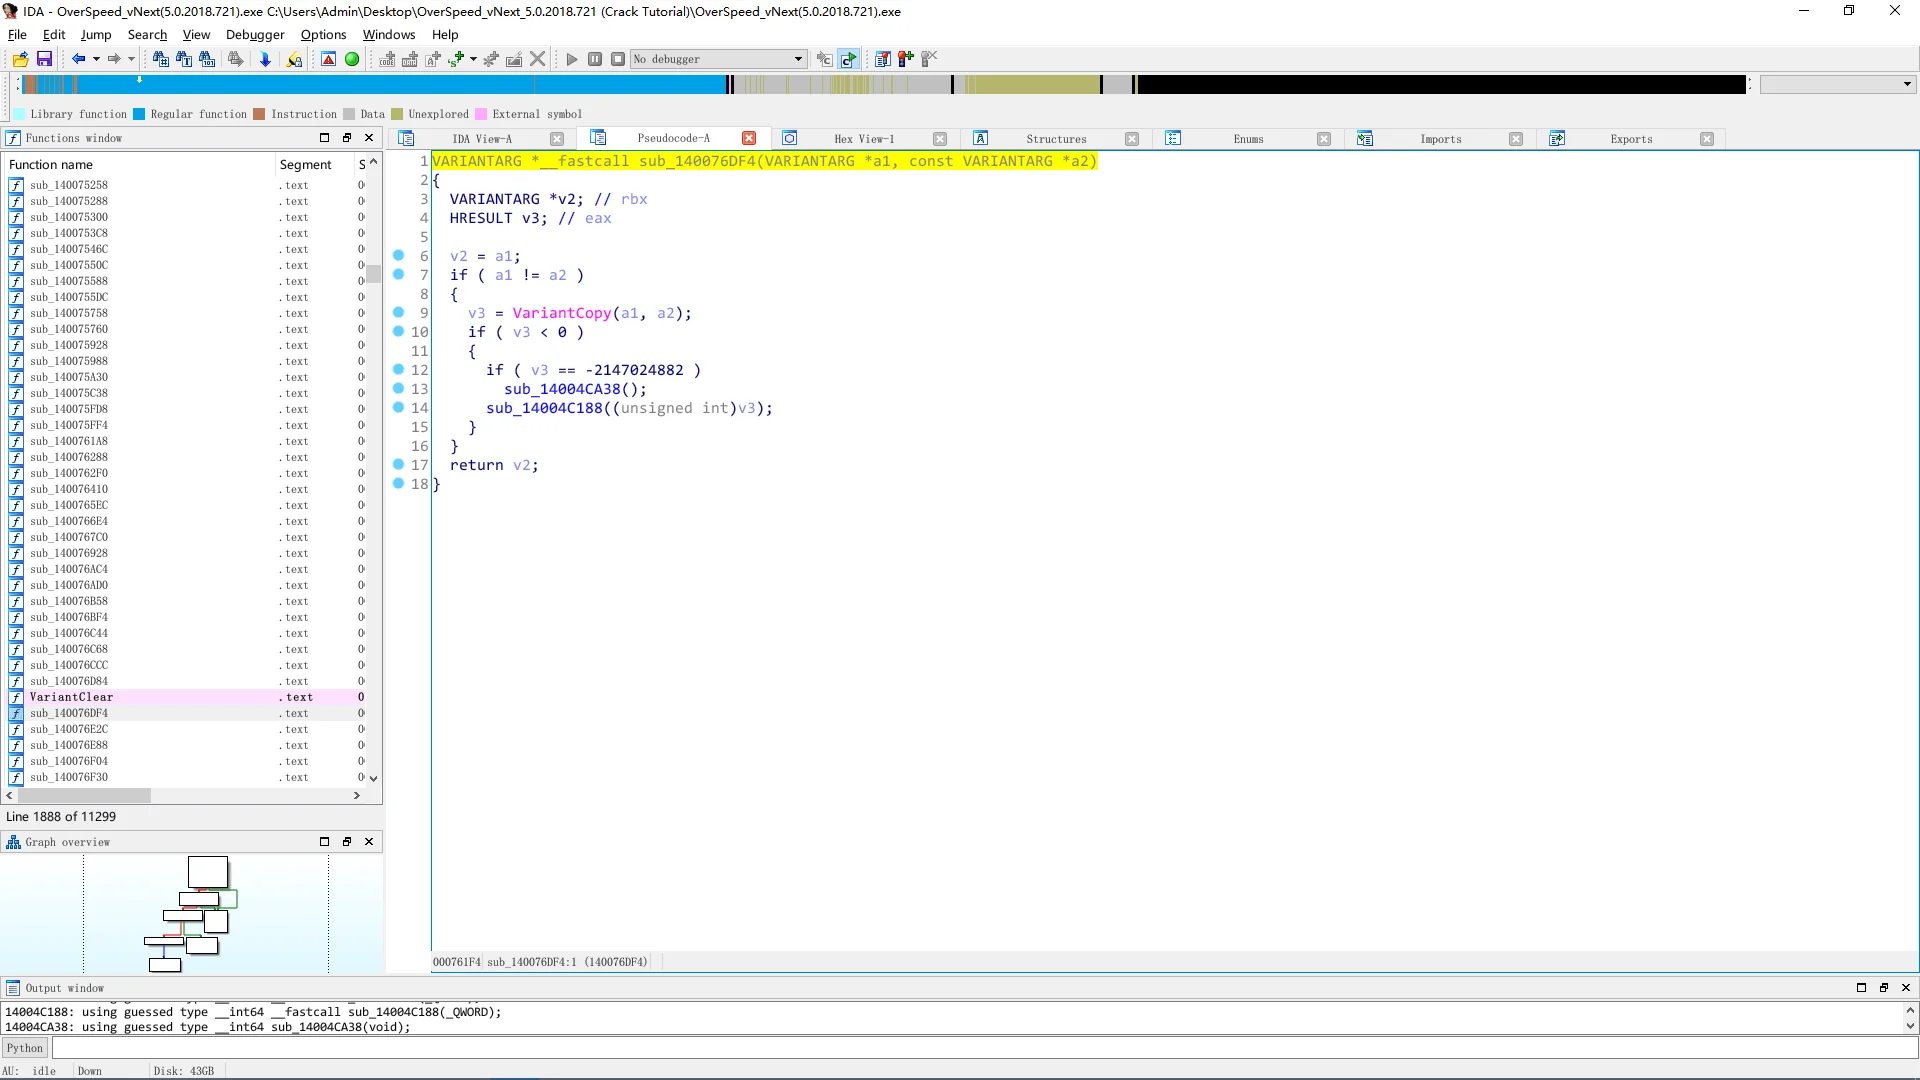Click the blue down-arrow jump icon
This screenshot has width=1920, height=1080.
click(265, 59)
